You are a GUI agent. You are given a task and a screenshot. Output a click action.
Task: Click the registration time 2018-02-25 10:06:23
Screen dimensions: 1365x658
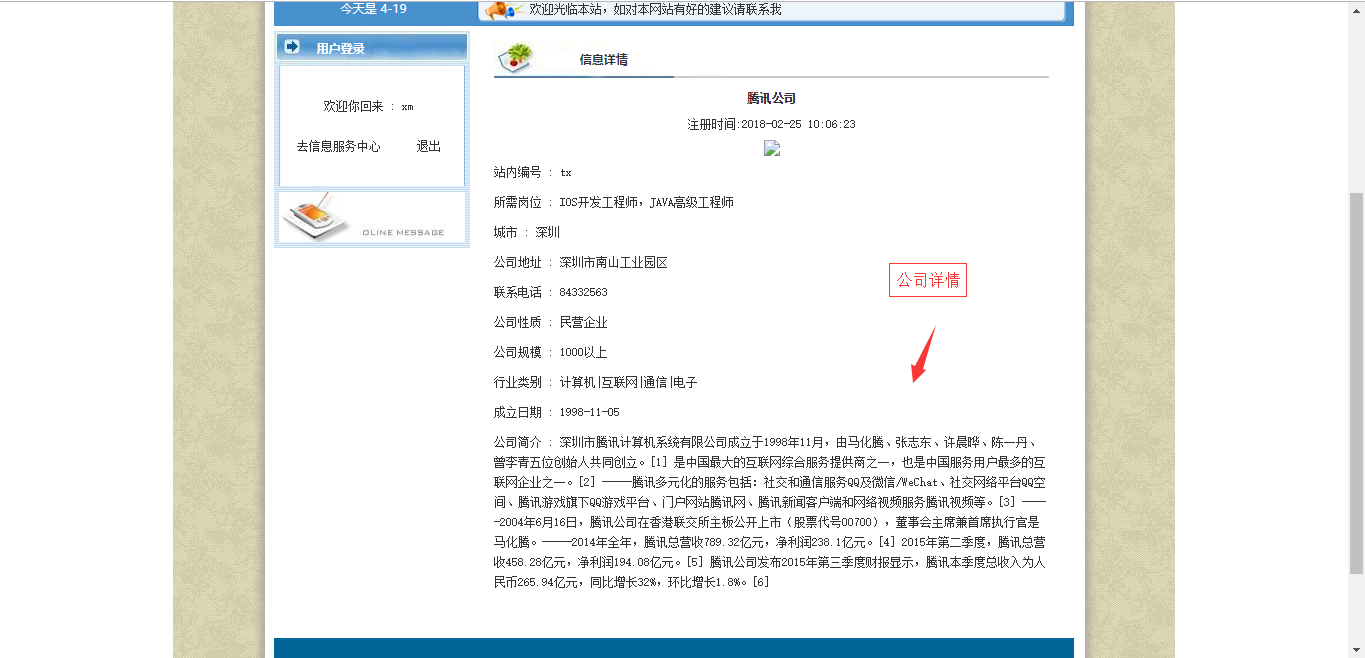click(x=798, y=125)
